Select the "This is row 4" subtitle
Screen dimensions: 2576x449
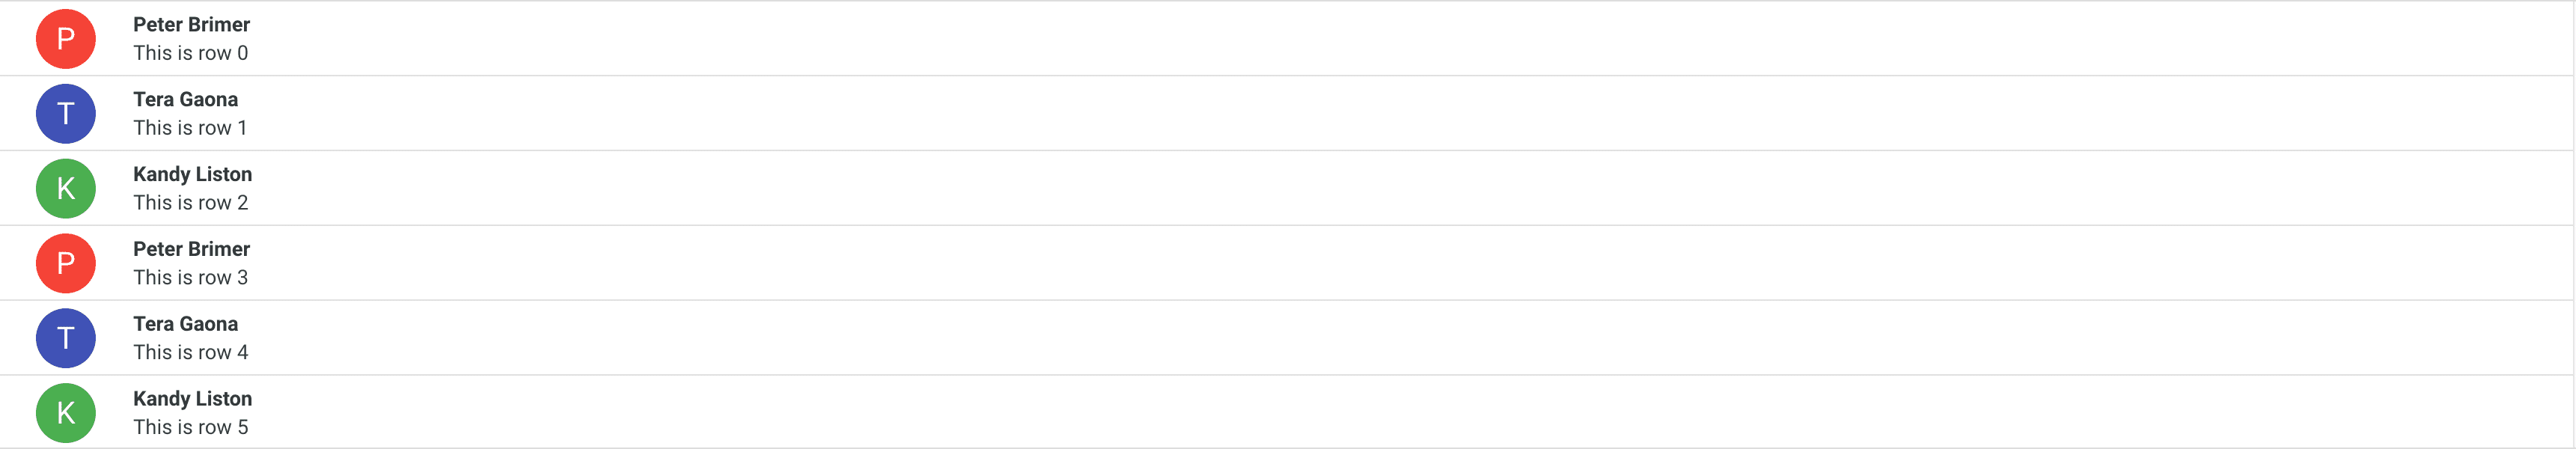coord(190,353)
